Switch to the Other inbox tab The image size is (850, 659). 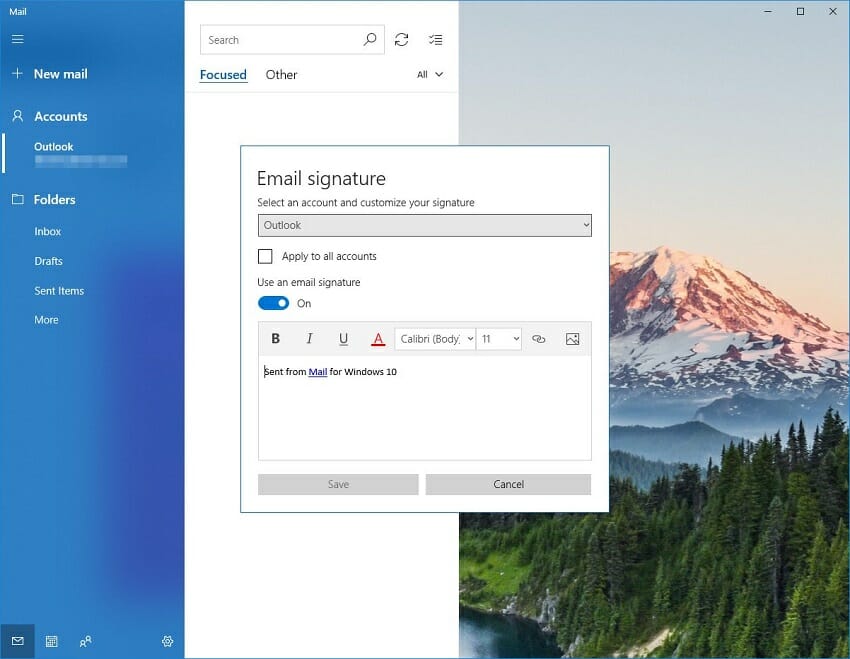click(281, 75)
